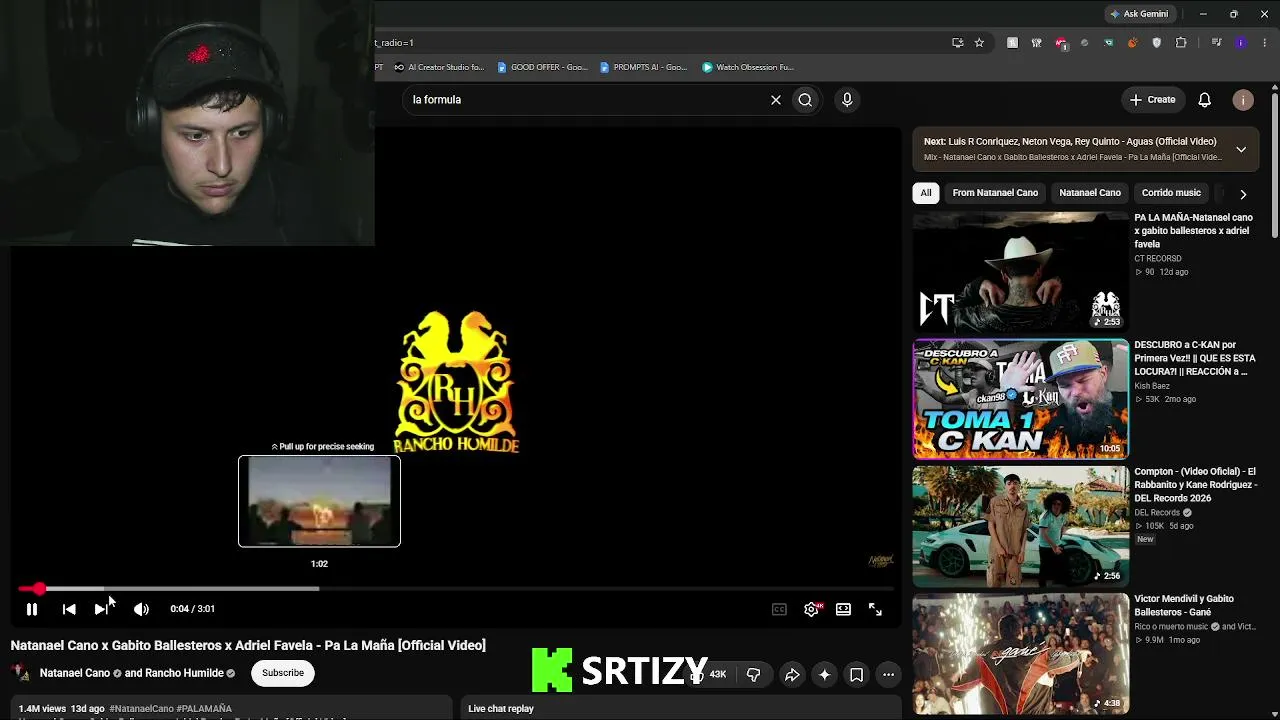Viewport: 1280px width, 720px height.
Task: Like the video showing 43K likes
Action: [708, 675]
